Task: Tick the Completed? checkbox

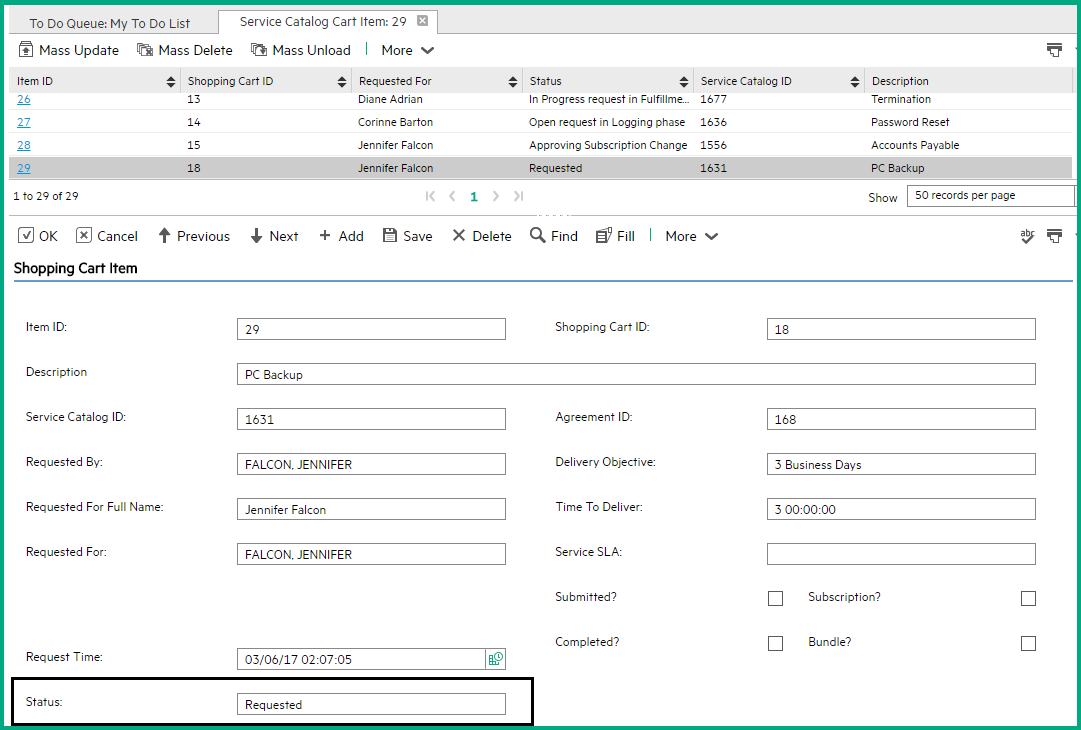Action: pyautogui.click(x=775, y=644)
